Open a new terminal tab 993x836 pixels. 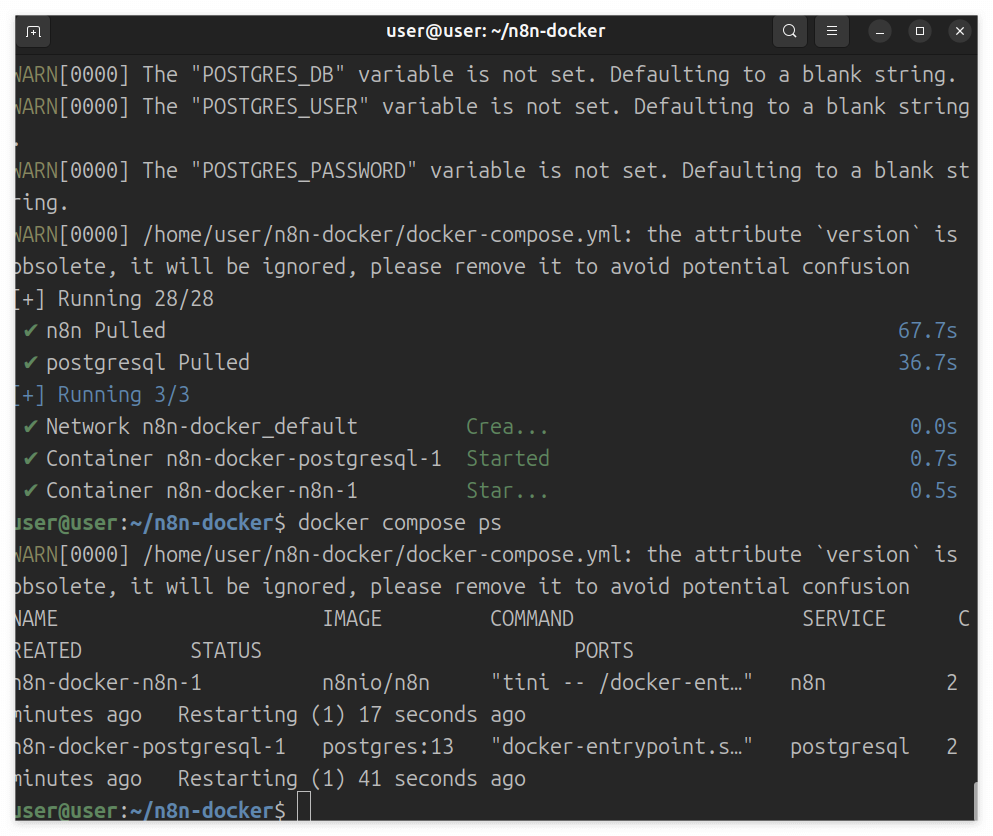click(x=34, y=31)
